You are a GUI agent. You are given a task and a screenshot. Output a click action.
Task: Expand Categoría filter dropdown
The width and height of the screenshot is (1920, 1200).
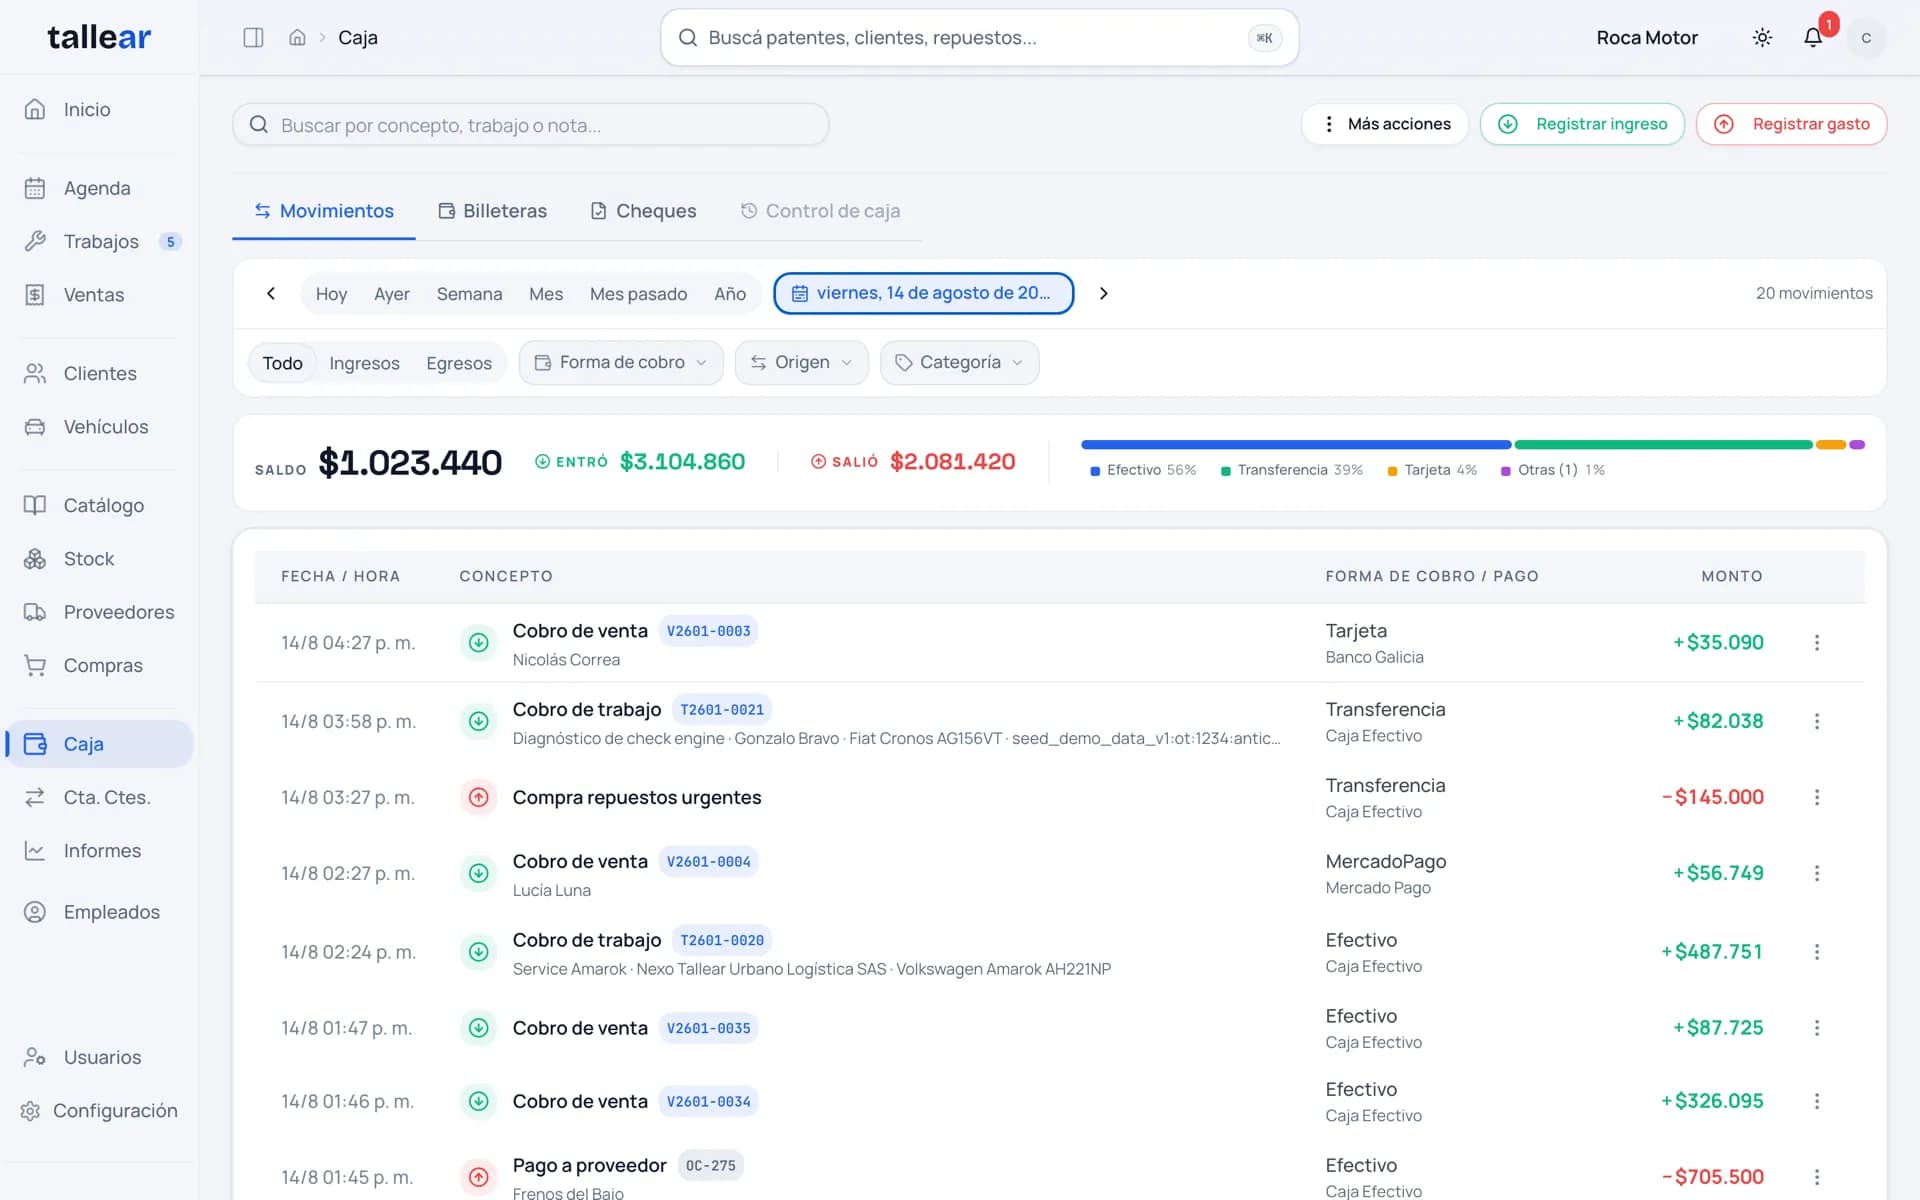pos(960,363)
